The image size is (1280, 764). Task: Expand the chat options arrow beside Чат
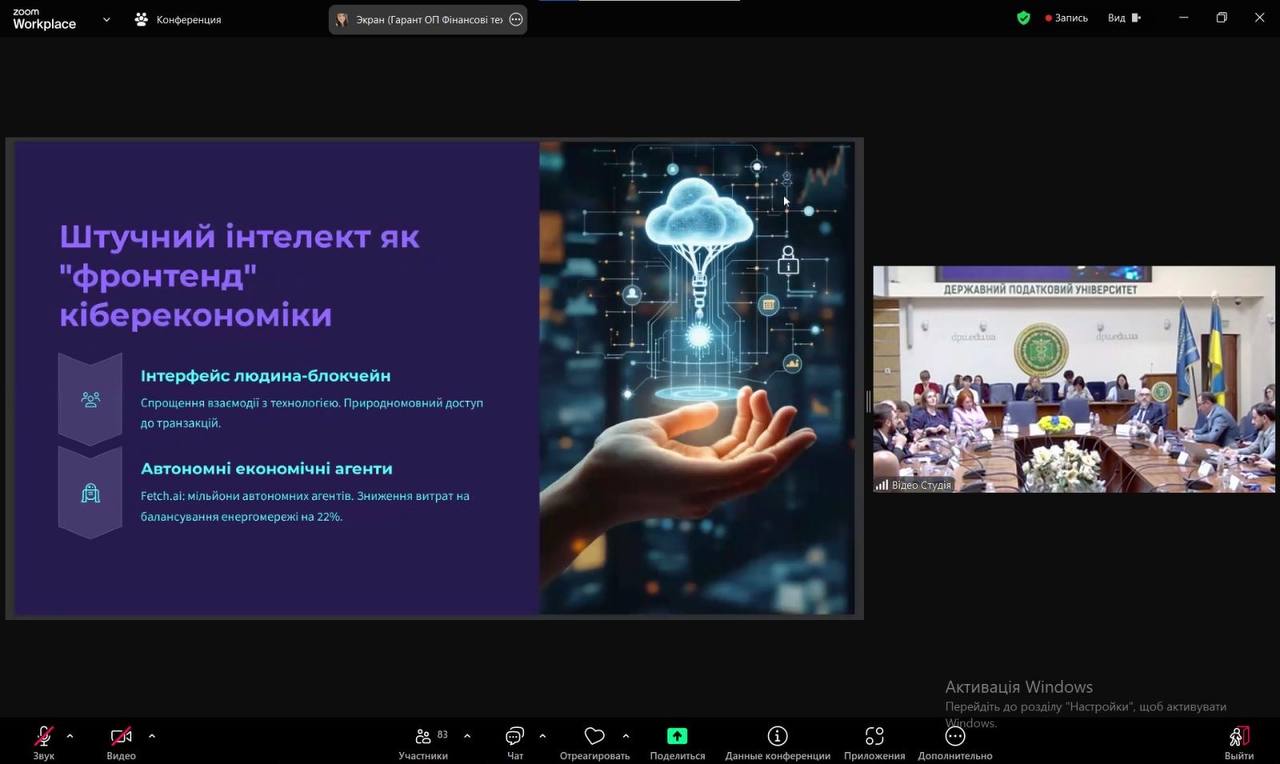coord(542,736)
